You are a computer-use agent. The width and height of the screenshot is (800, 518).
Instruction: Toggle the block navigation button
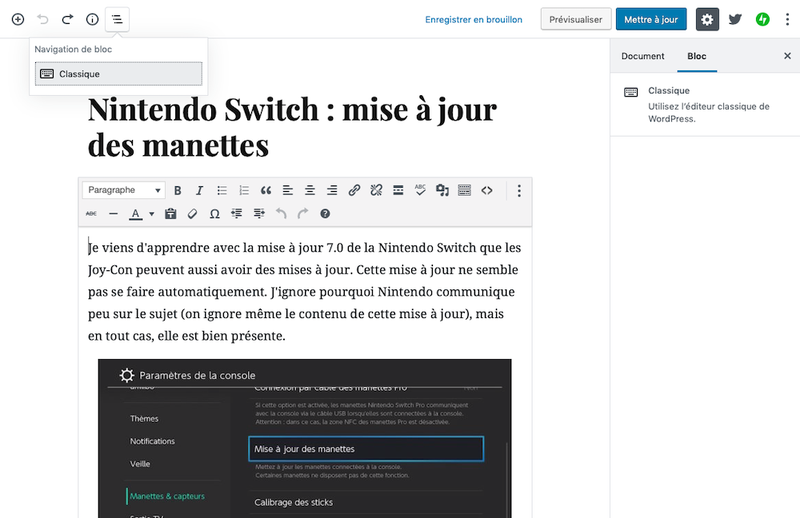[117, 19]
